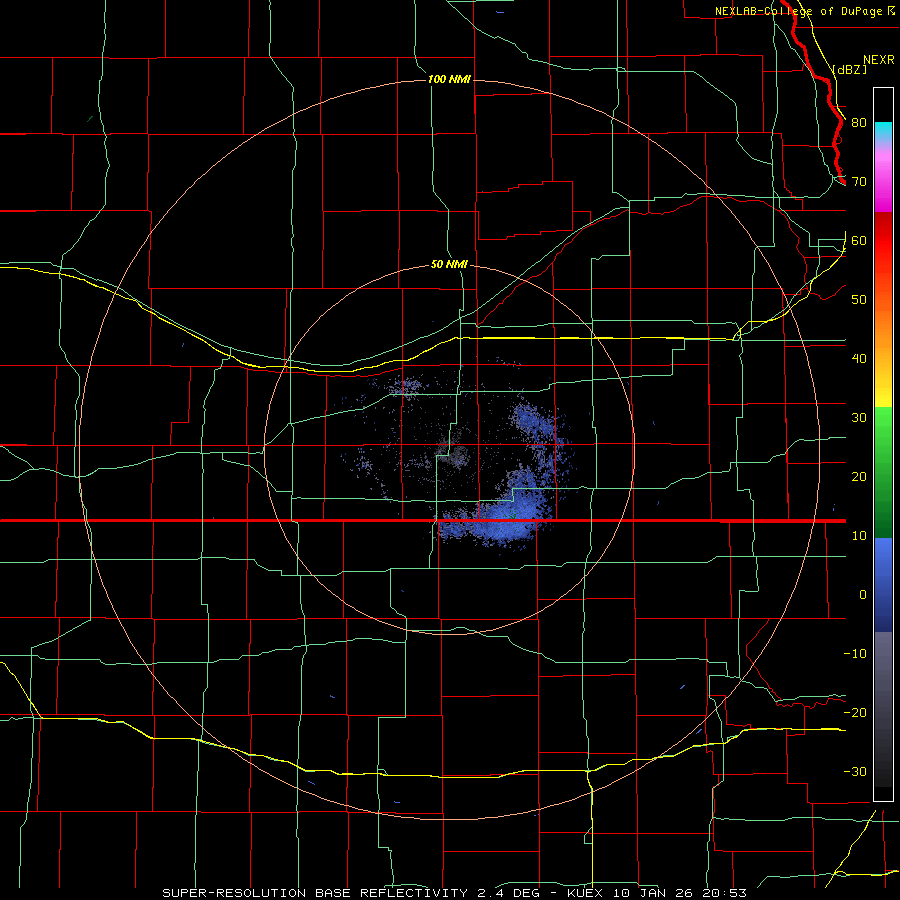The height and width of the screenshot is (900, 900).
Task: Click the KUEX station identifier in the caption
Action: click(x=586, y=893)
